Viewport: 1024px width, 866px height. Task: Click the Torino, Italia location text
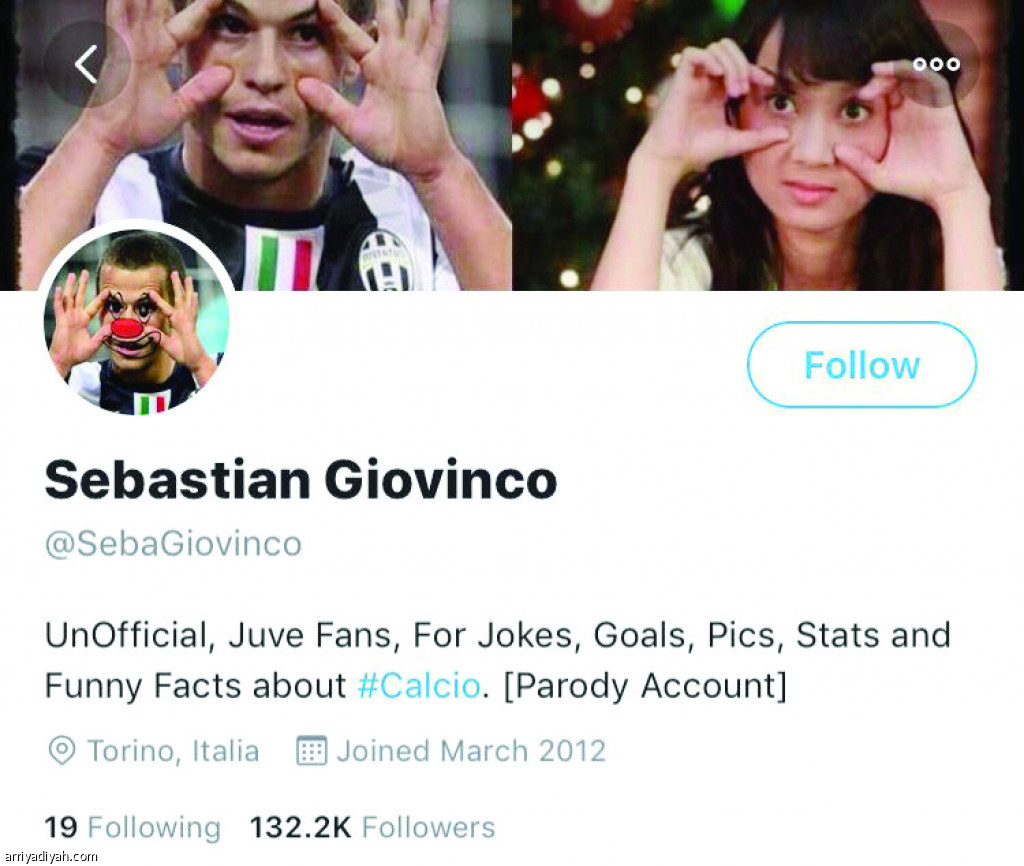coord(173,751)
